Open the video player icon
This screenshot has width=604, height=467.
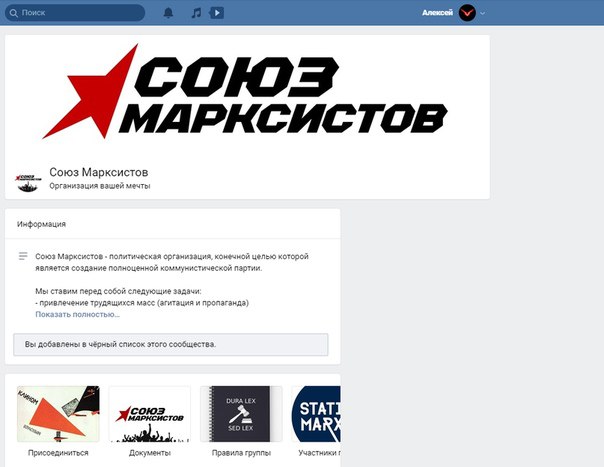(x=216, y=13)
